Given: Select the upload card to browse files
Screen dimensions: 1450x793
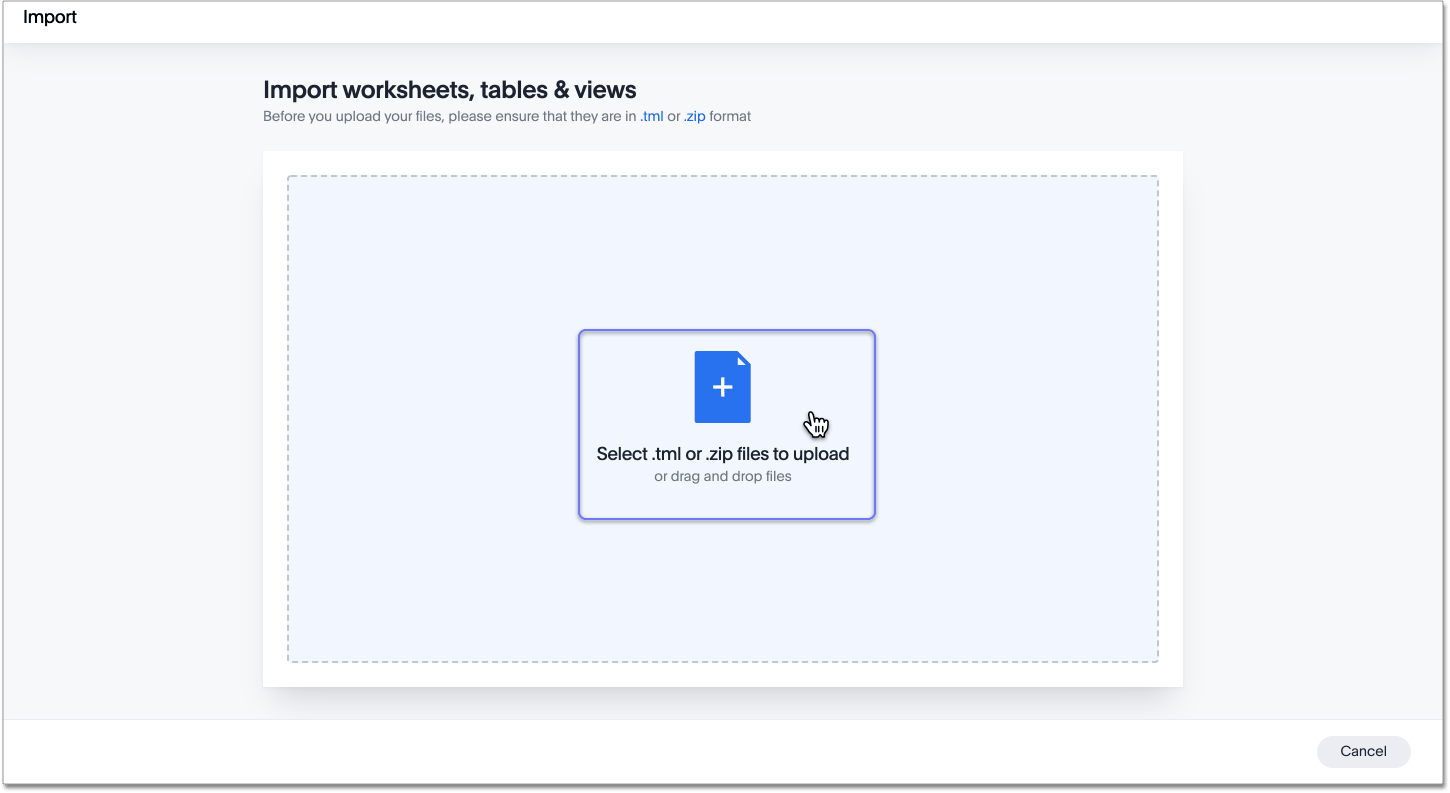Looking at the screenshot, I should 726,424.
